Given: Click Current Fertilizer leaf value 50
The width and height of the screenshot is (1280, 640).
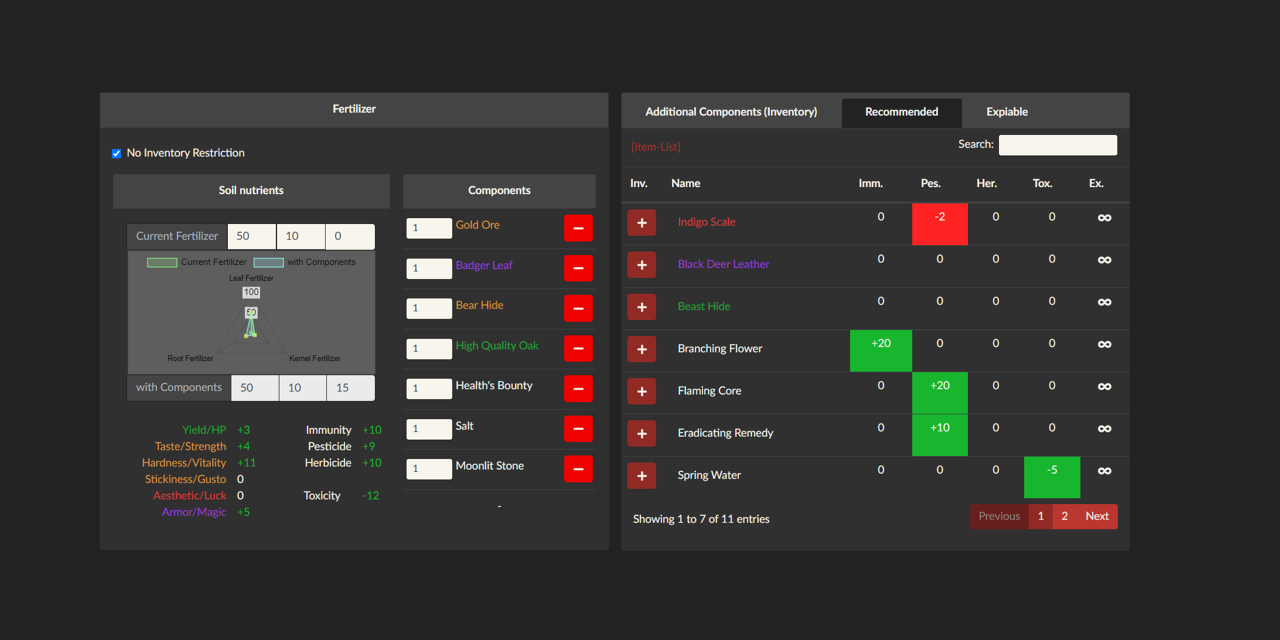Looking at the screenshot, I should click(252, 236).
